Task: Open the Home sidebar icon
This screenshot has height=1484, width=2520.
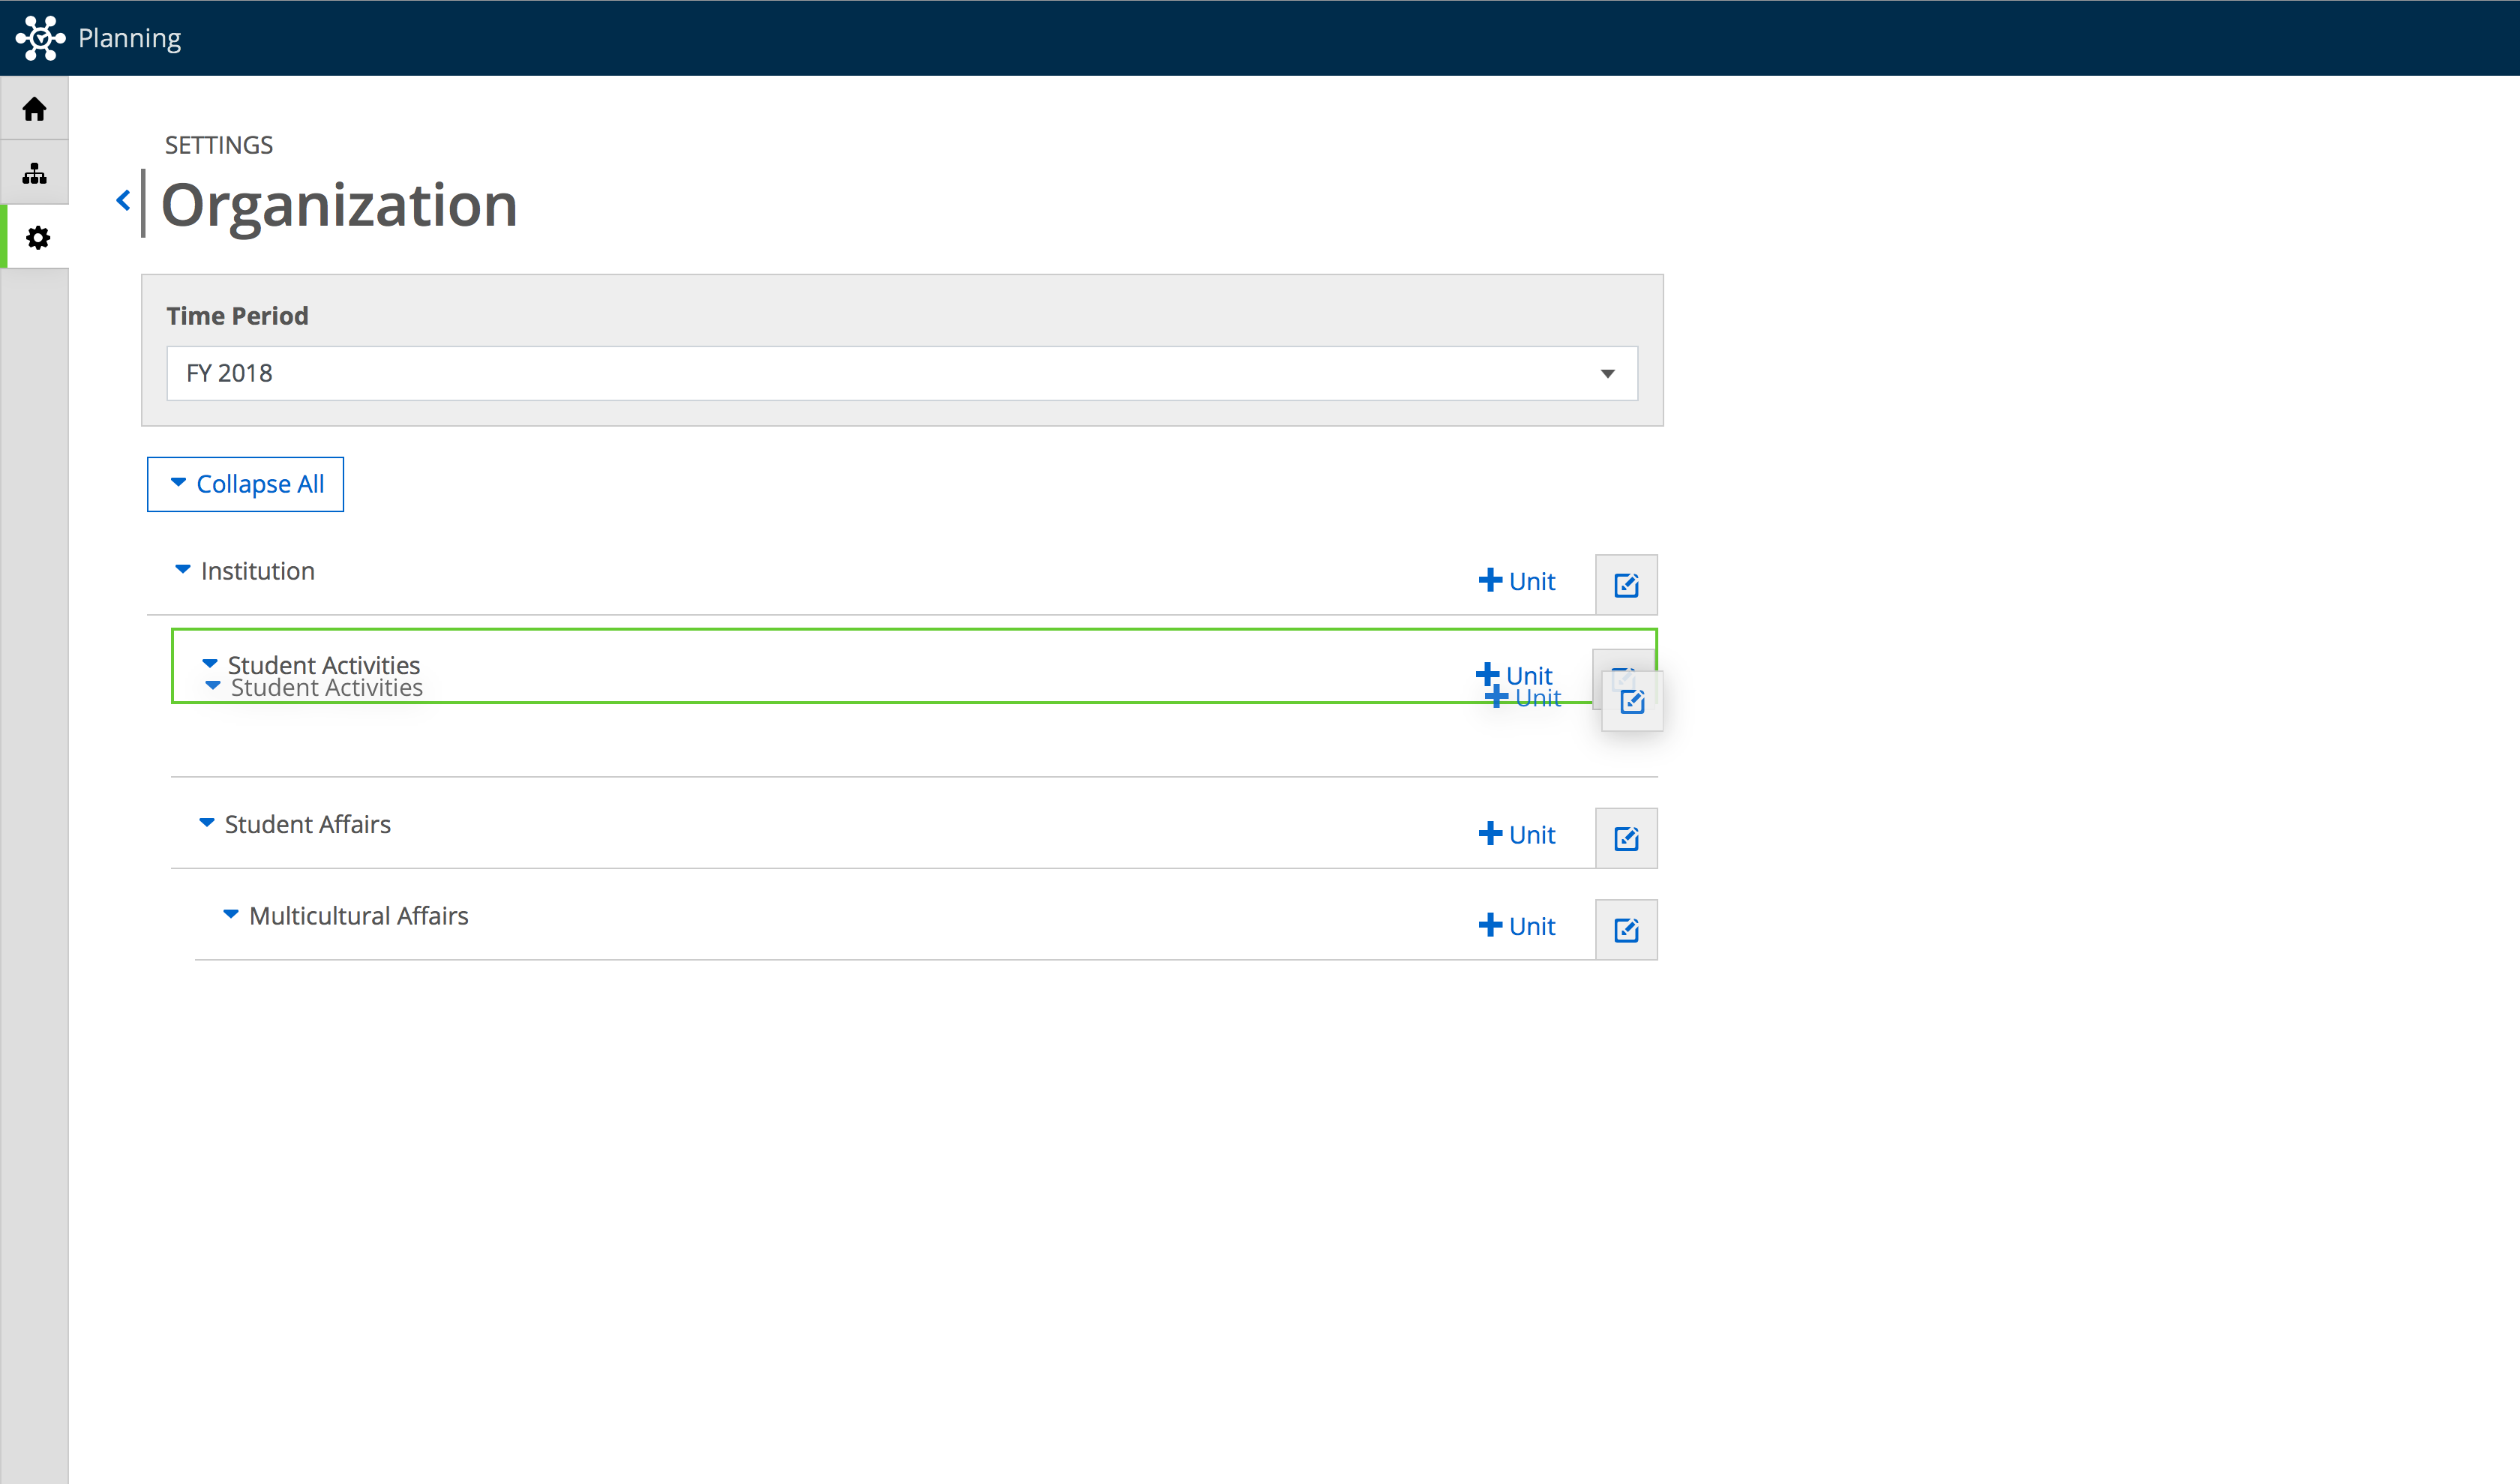Action: coord(34,109)
